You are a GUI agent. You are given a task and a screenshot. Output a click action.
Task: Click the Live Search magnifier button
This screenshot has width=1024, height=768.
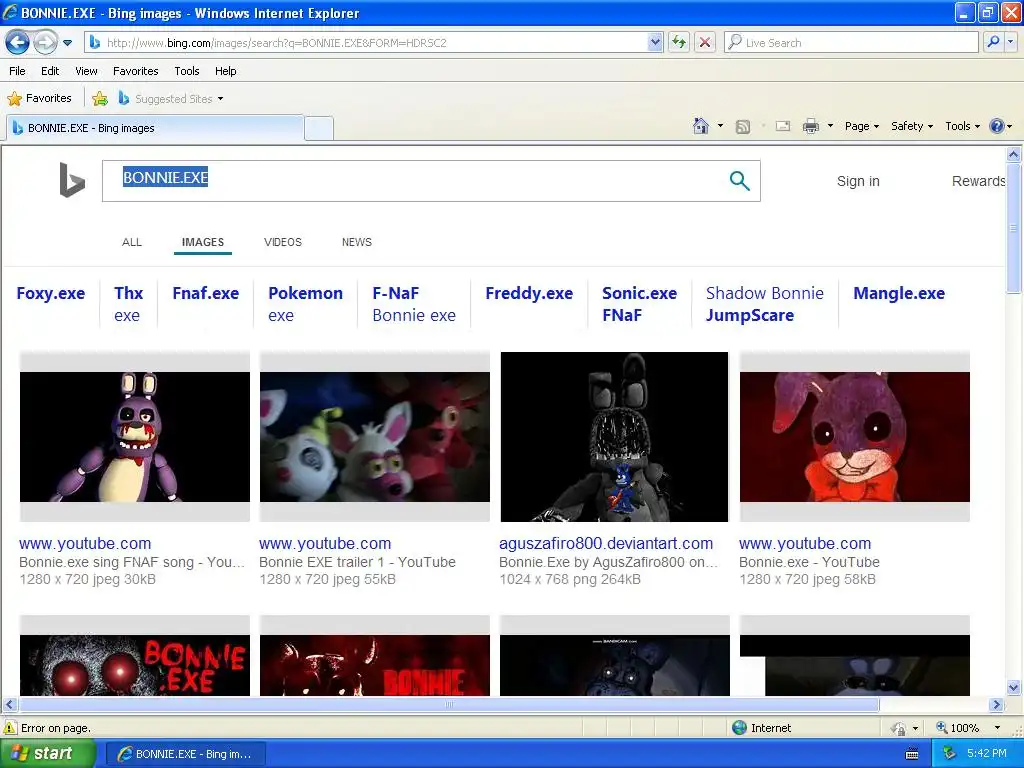pyautogui.click(x=993, y=42)
